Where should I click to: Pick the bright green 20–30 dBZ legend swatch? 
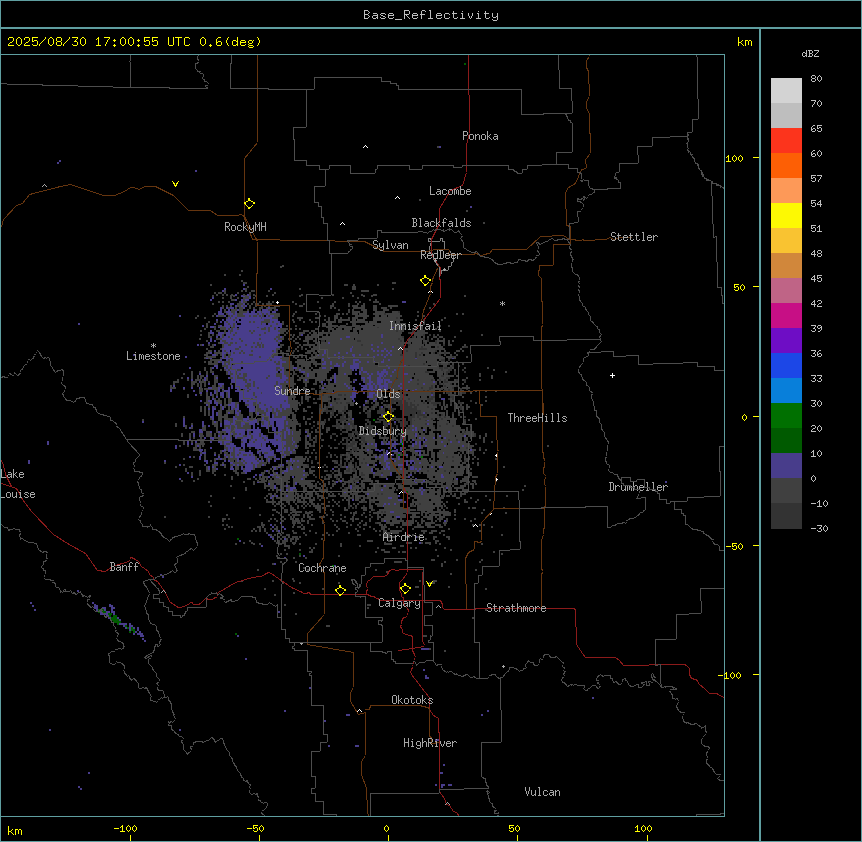(786, 416)
